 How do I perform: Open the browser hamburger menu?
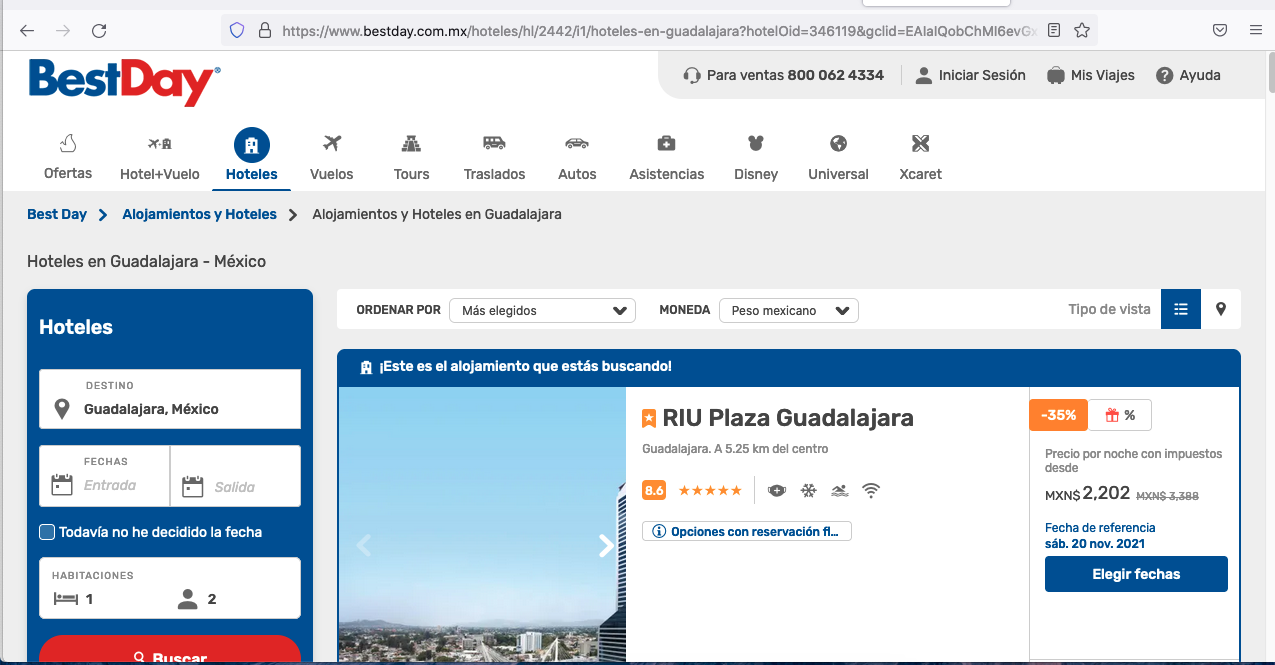[x=1256, y=31]
